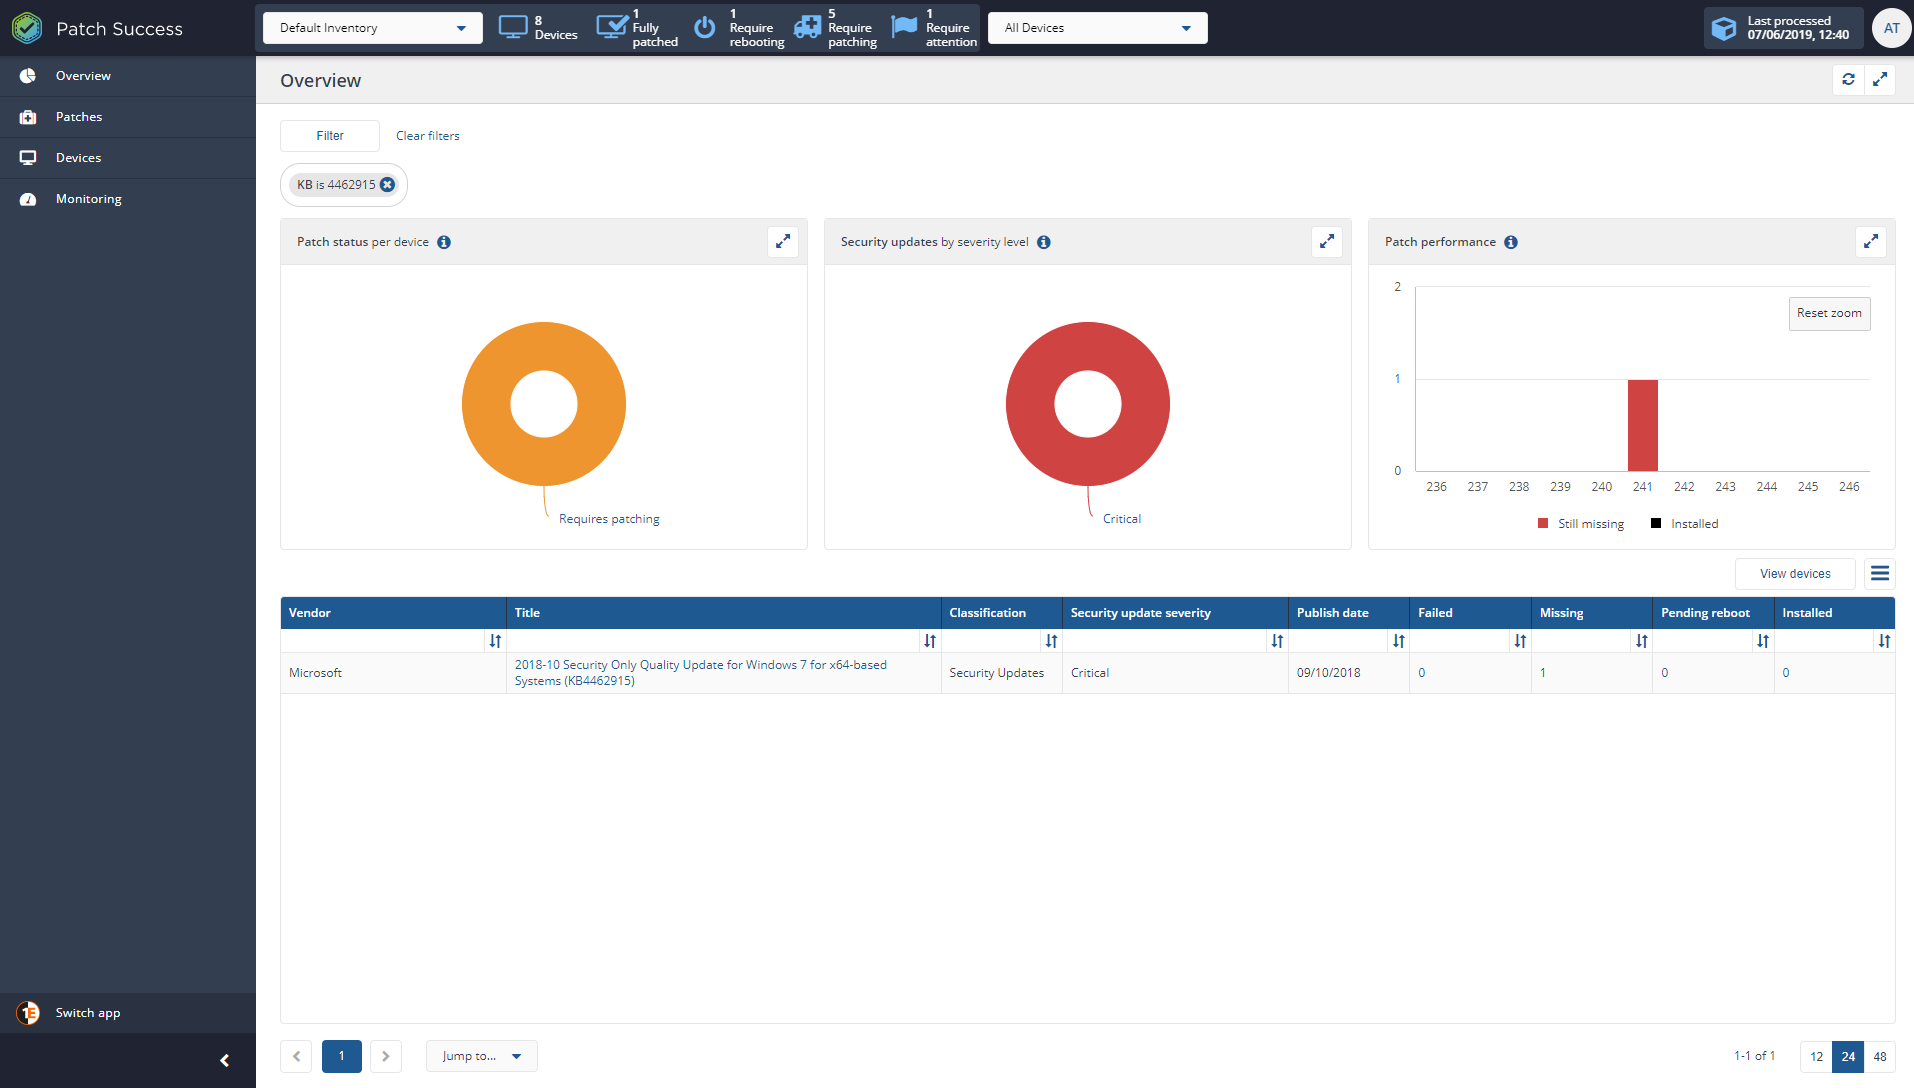The height and width of the screenshot is (1088, 1914).
Task: Click the Reset zoom button
Action: [1829, 313]
